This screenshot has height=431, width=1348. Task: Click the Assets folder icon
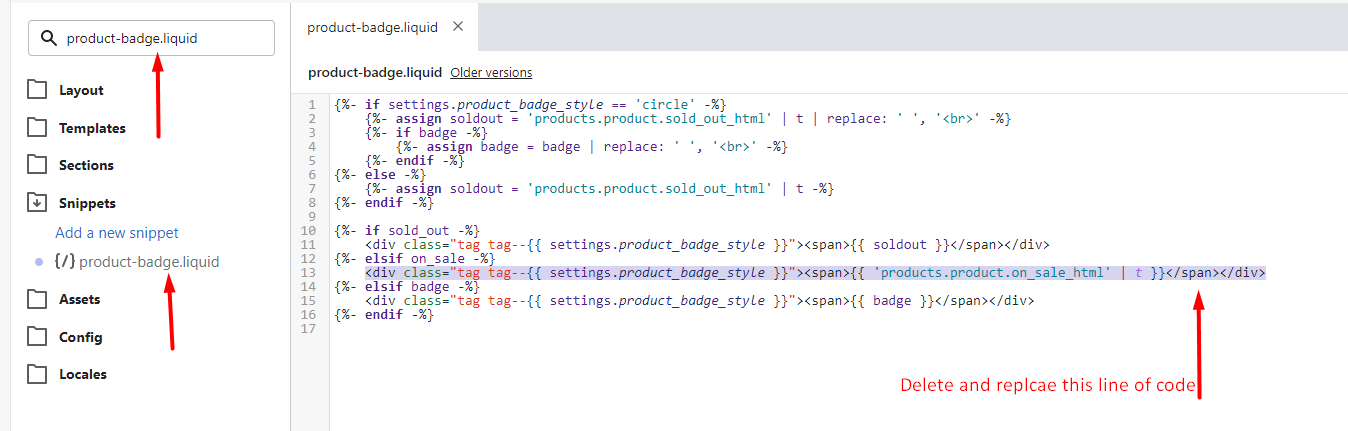(37, 298)
